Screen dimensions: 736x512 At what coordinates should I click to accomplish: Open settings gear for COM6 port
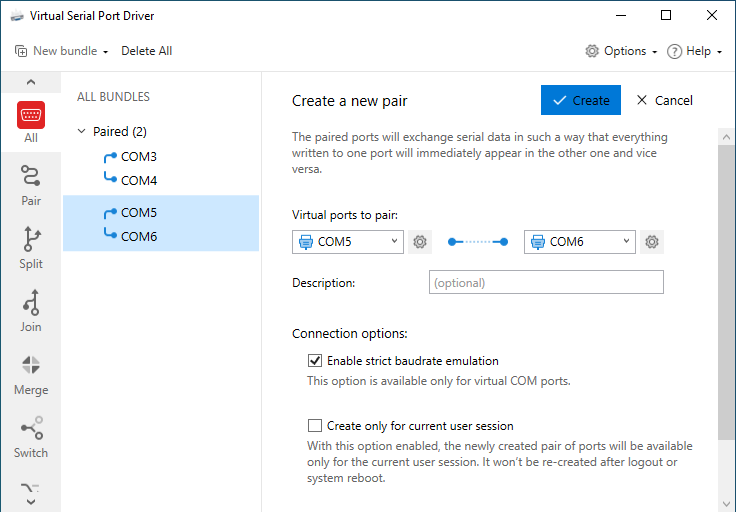(x=652, y=242)
